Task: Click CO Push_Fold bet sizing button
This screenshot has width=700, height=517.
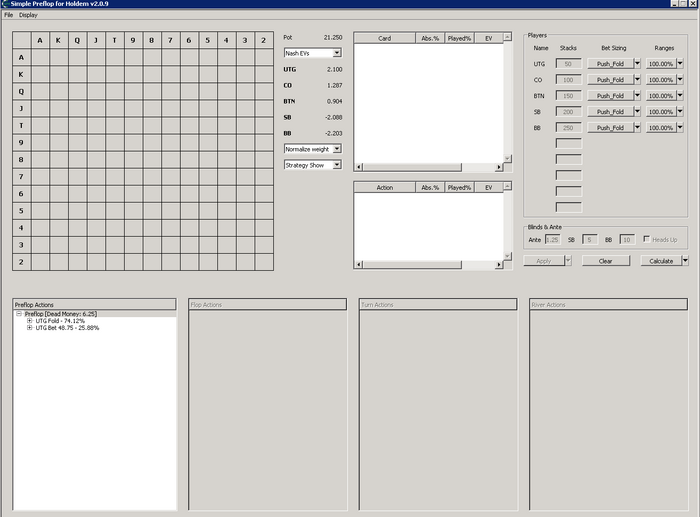Action: pos(610,79)
